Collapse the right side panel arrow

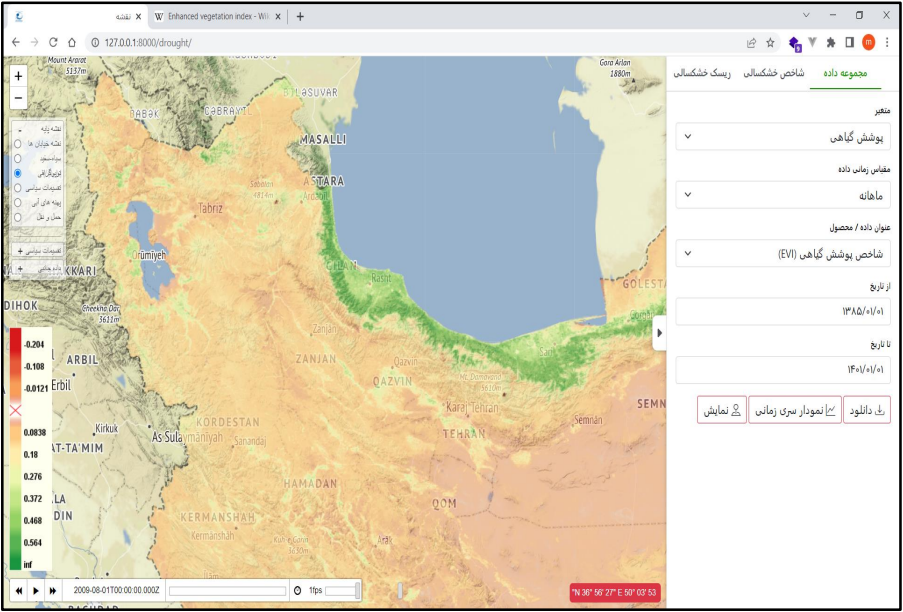(659, 333)
